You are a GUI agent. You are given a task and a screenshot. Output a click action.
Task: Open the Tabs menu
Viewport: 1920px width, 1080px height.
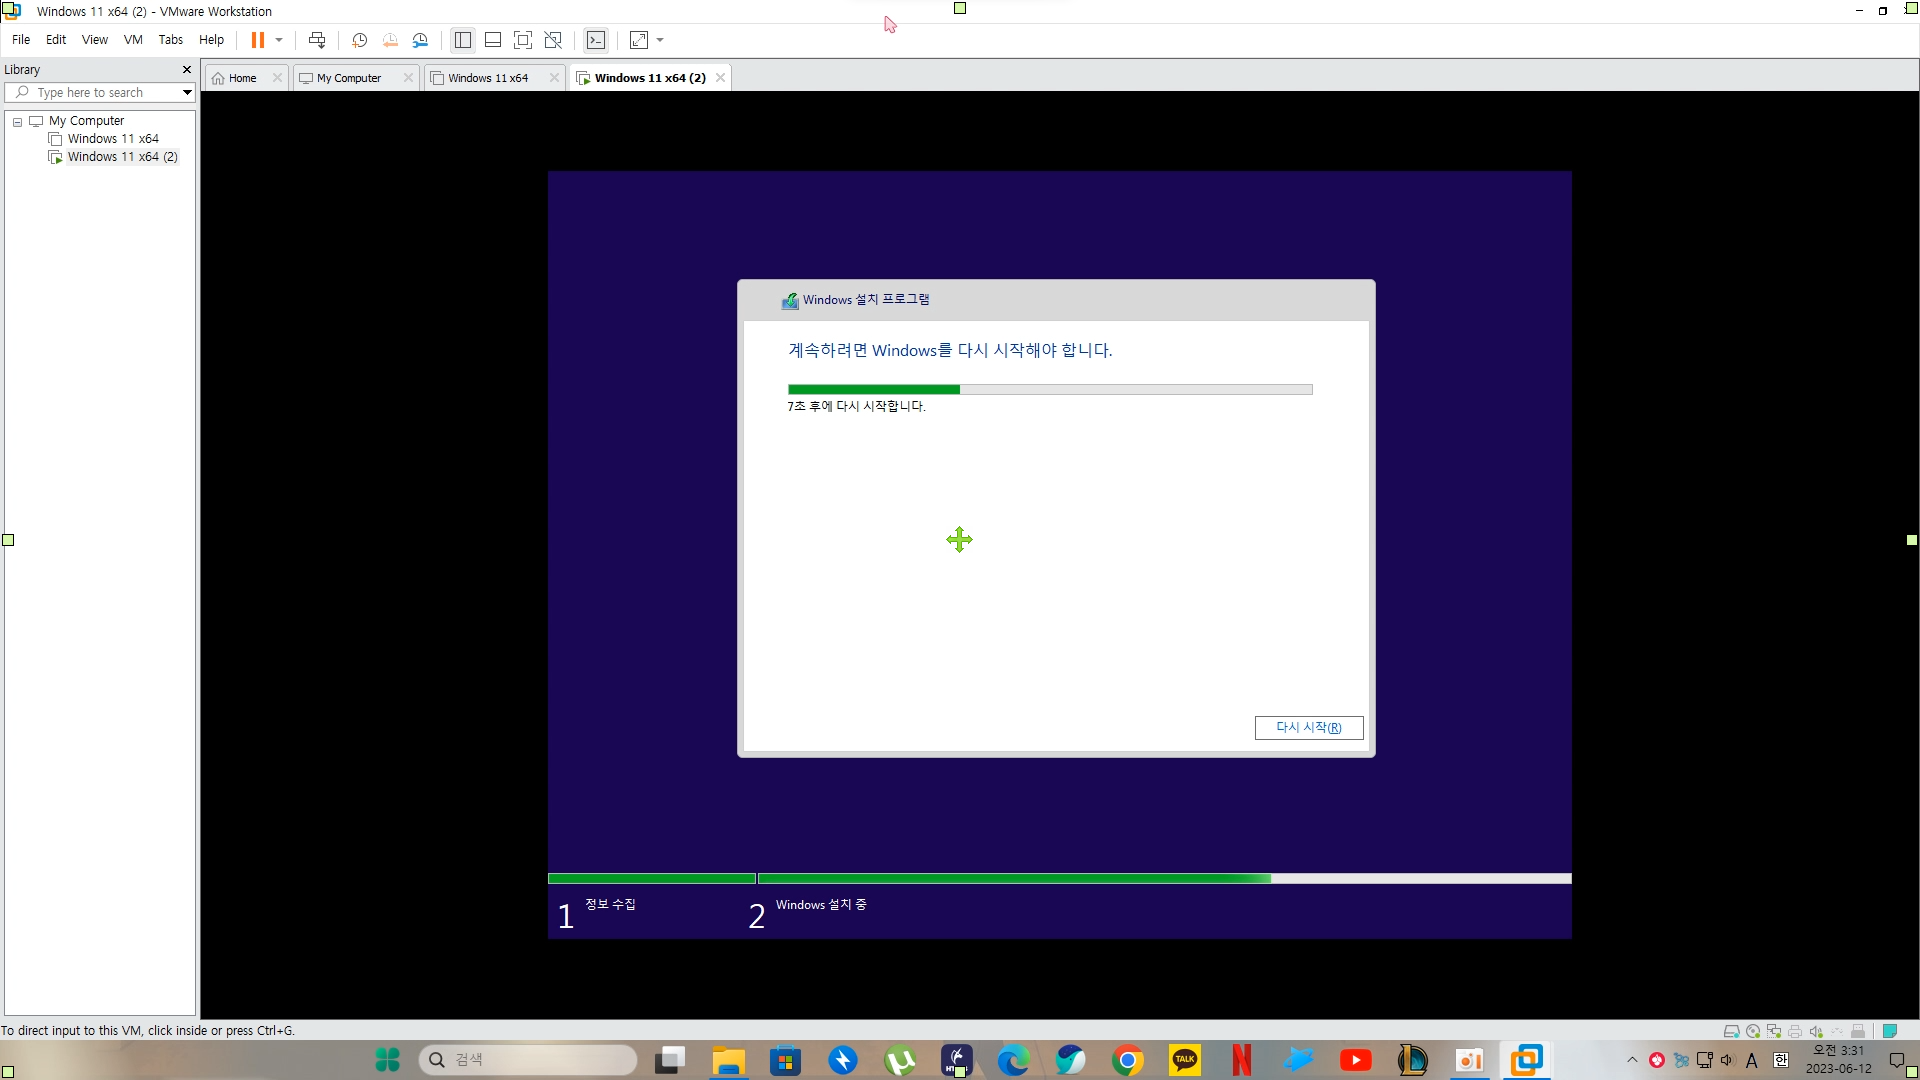coord(171,40)
